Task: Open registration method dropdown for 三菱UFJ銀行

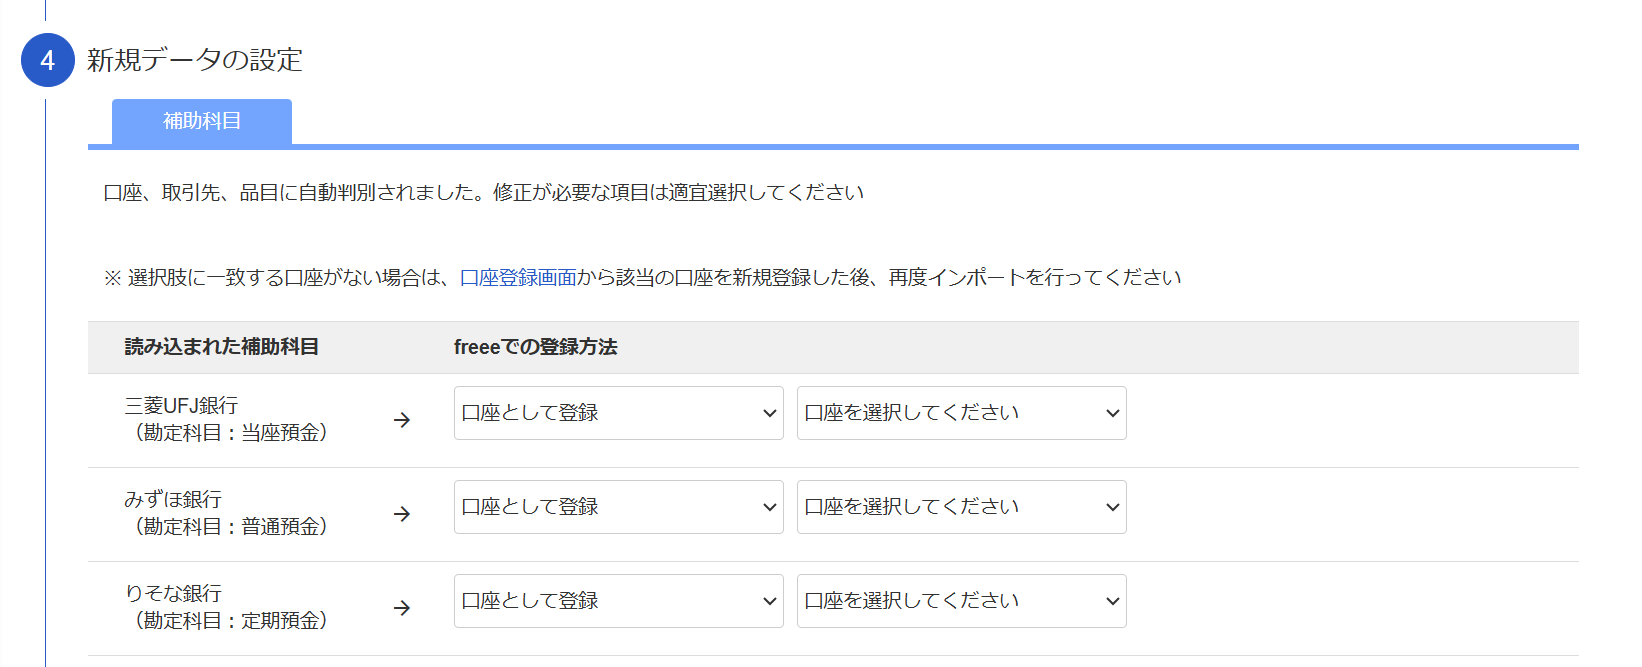Action: point(619,413)
